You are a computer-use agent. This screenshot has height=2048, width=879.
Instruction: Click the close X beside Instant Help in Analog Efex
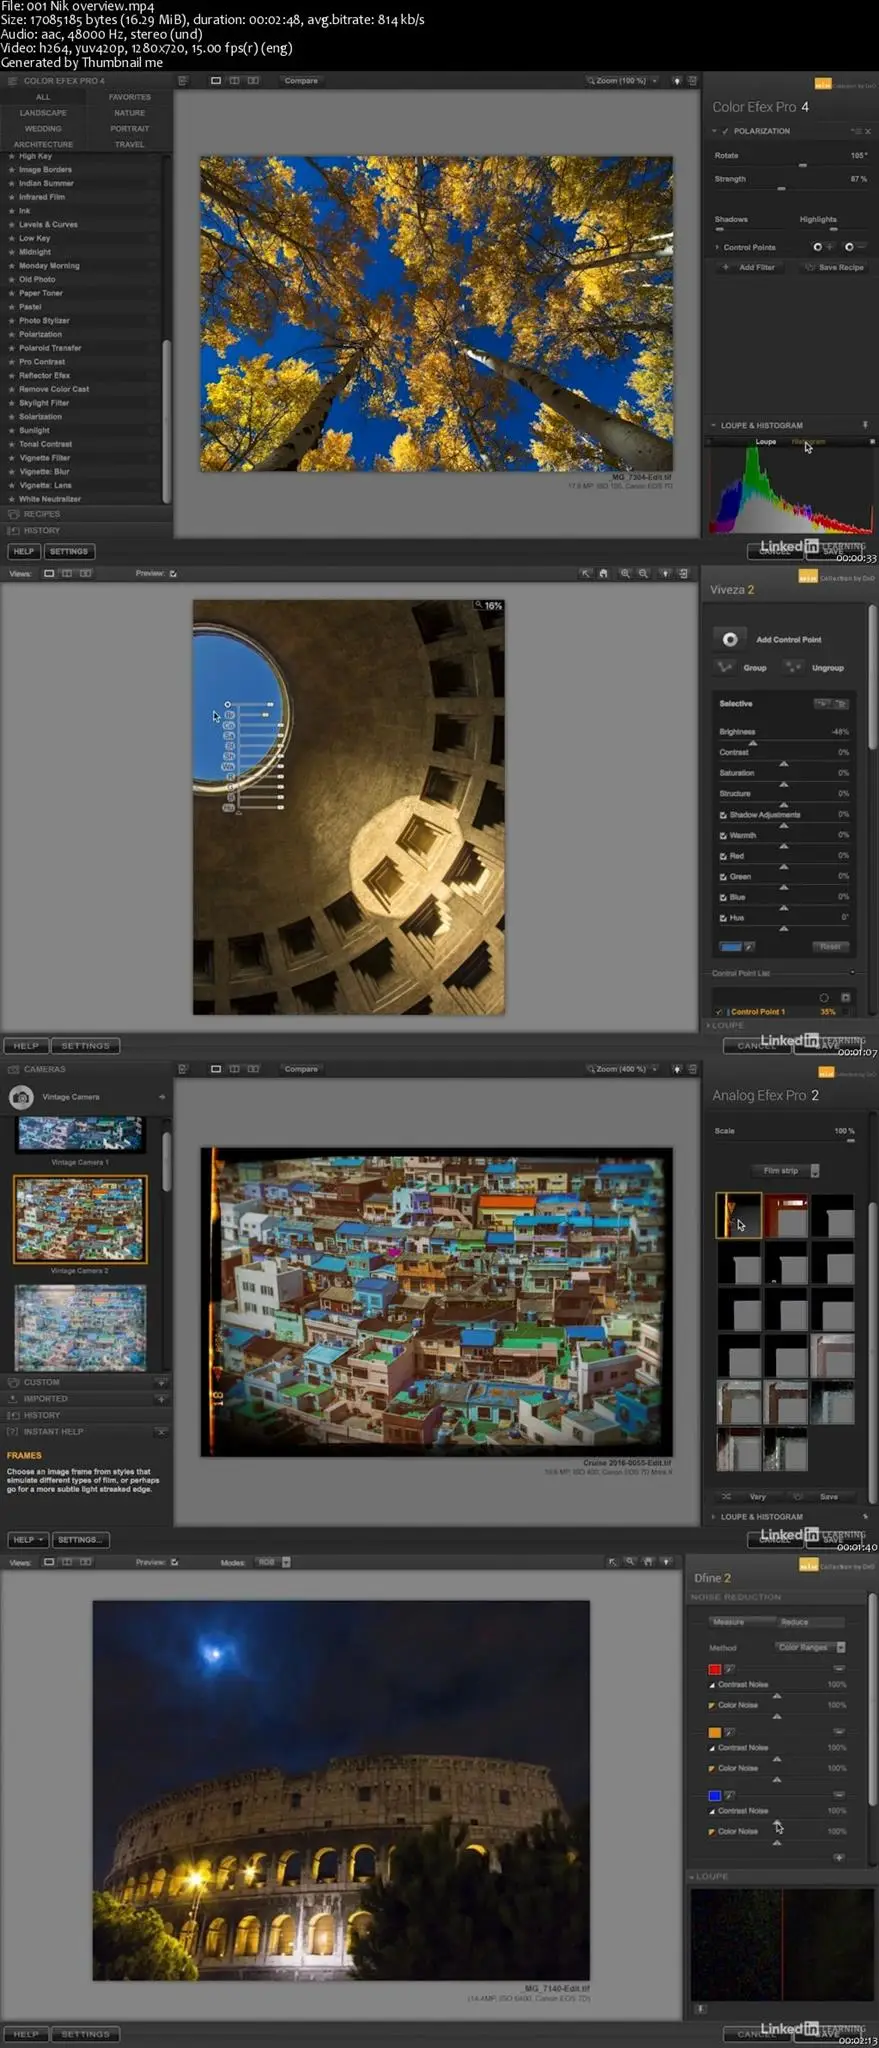click(161, 1432)
